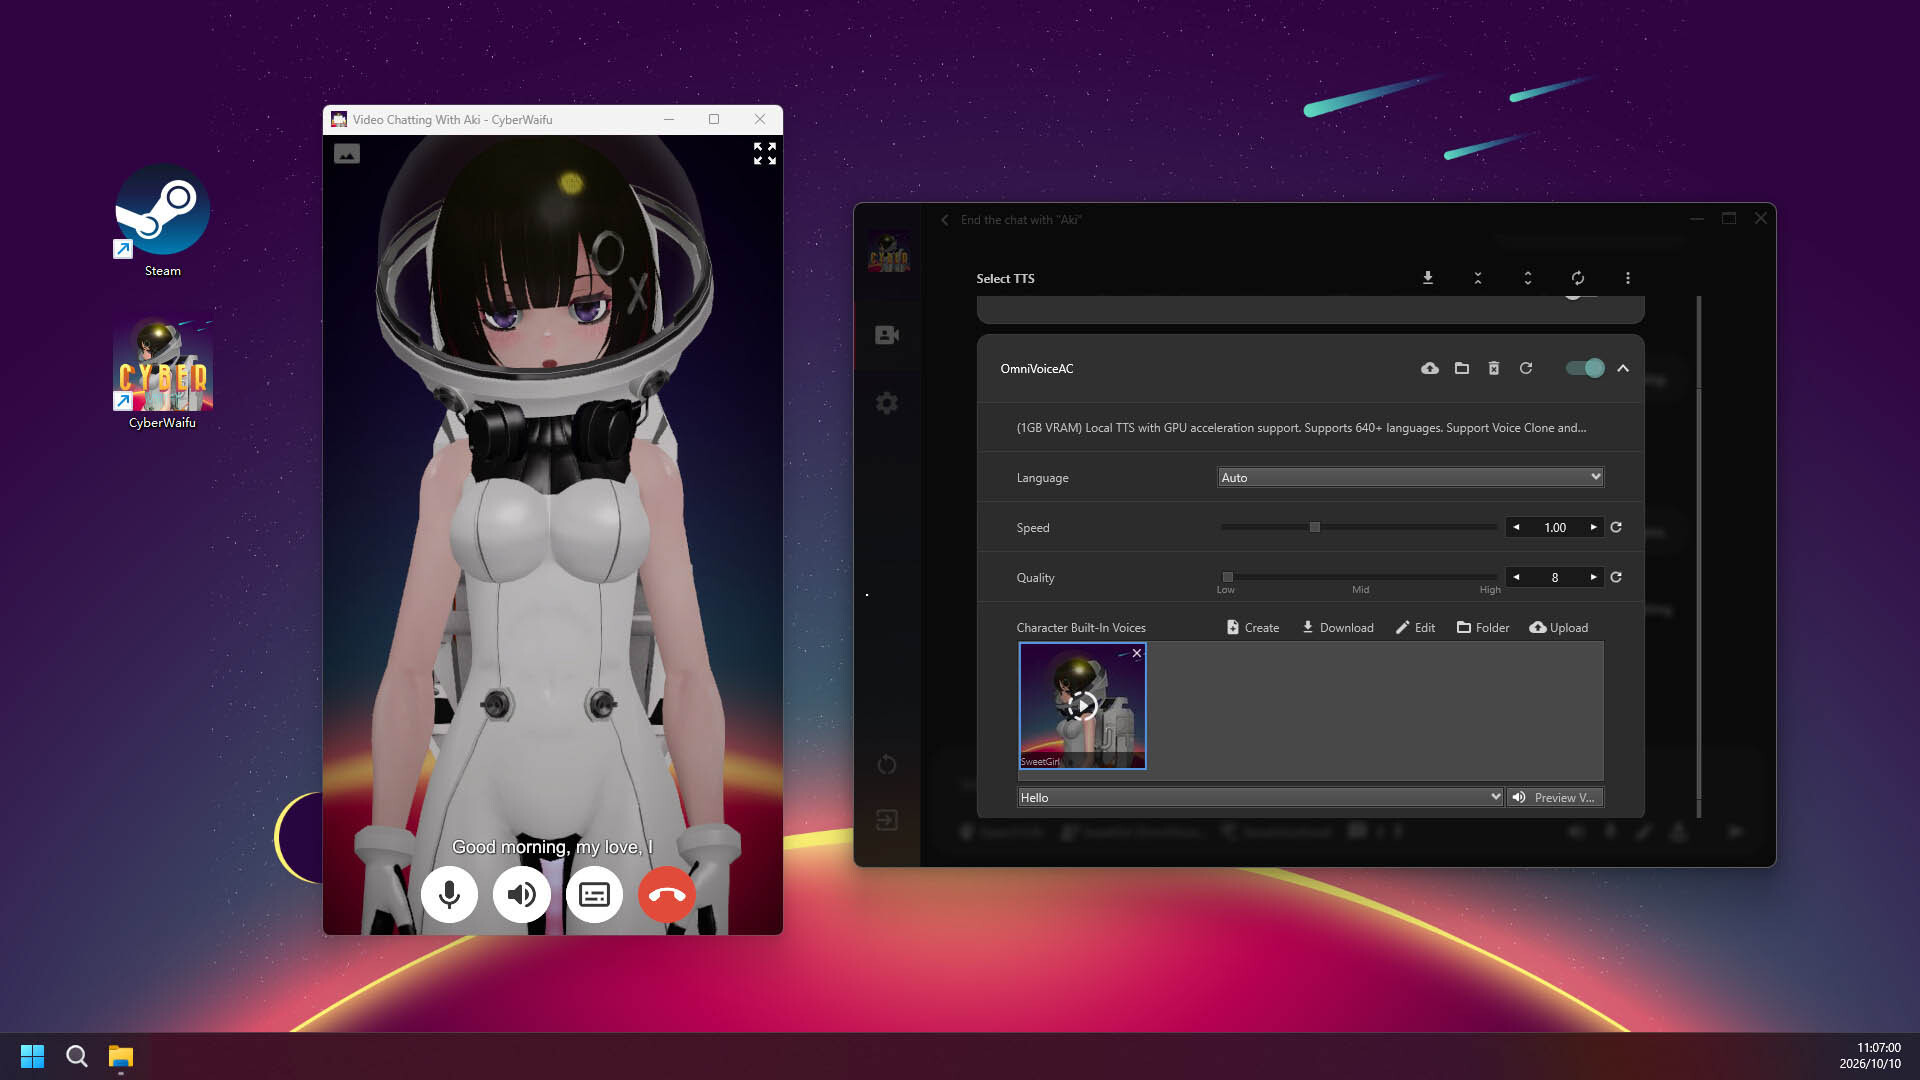Increase Speed value with right arrow

[1594, 527]
